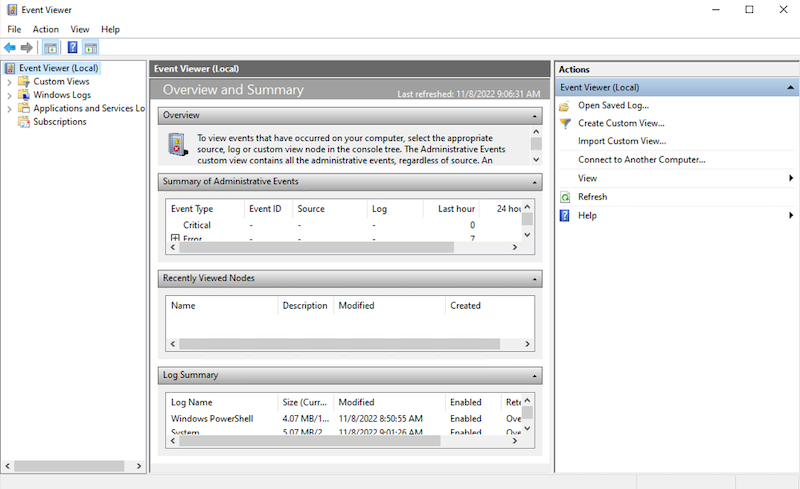Select Event Viewer (Local) root node label

(59, 68)
